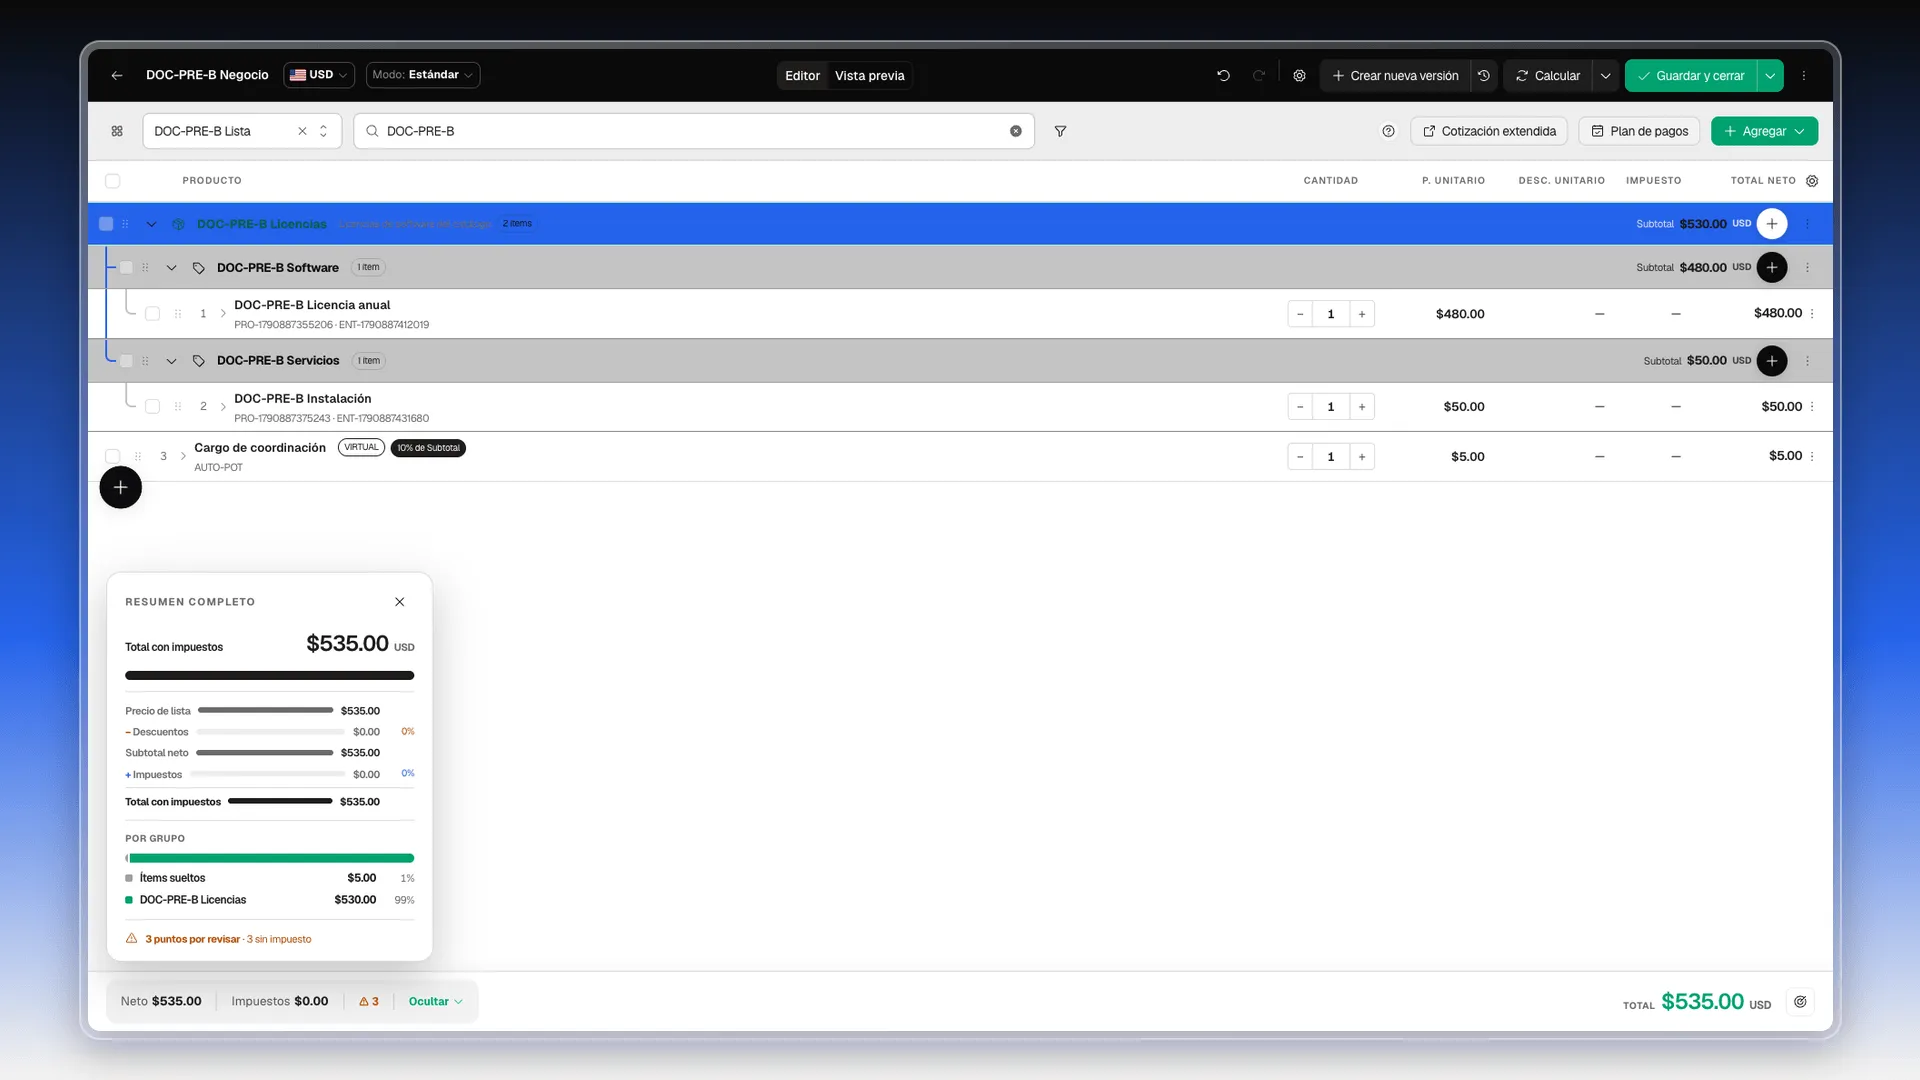The width and height of the screenshot is (1920, 1080).
Task: Switch to Vista previa tab
Action: (869, 76)
